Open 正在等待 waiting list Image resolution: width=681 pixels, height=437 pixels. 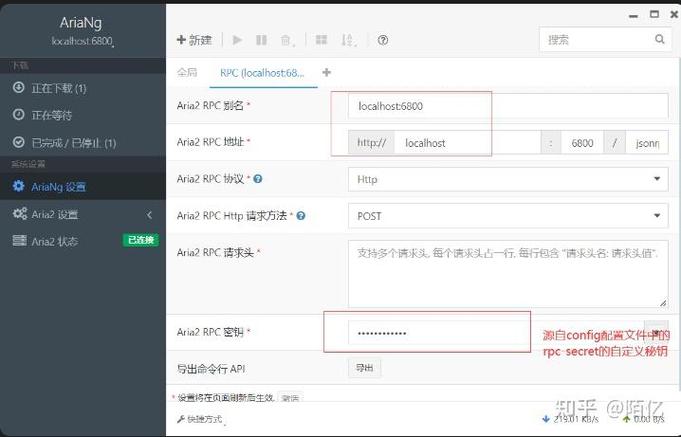tap(83, 115)
